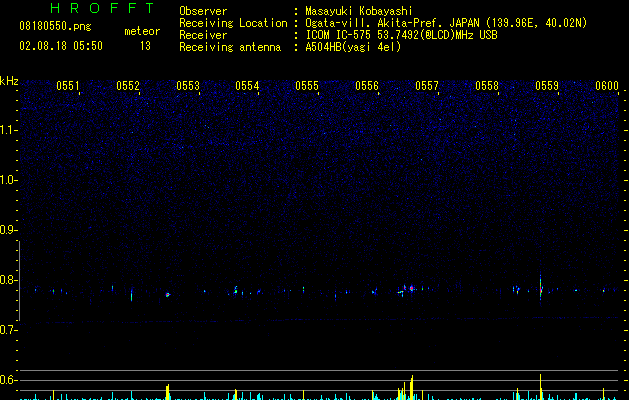Click the 0556 time marker
Viewport: 629px width, 400px height.
367,86
